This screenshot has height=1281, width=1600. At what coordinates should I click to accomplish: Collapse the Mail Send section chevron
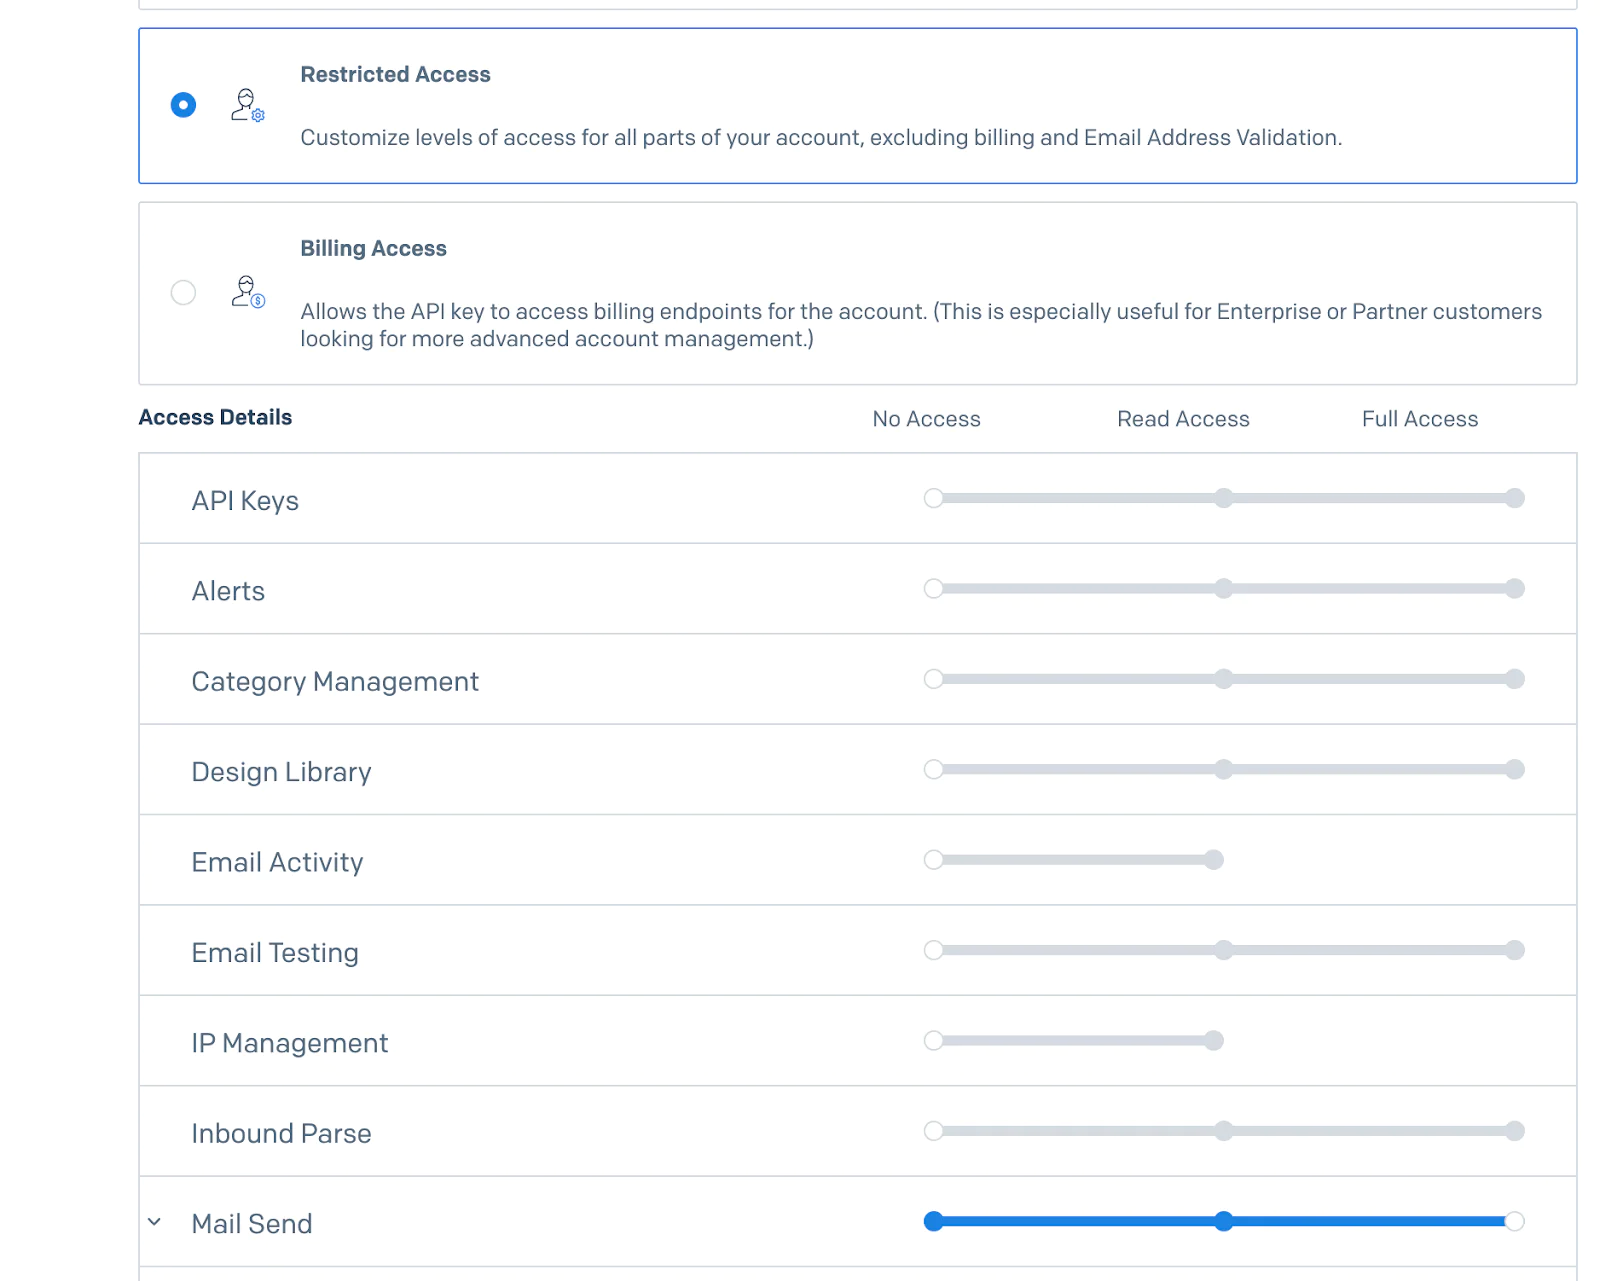tap(154, 1221)
